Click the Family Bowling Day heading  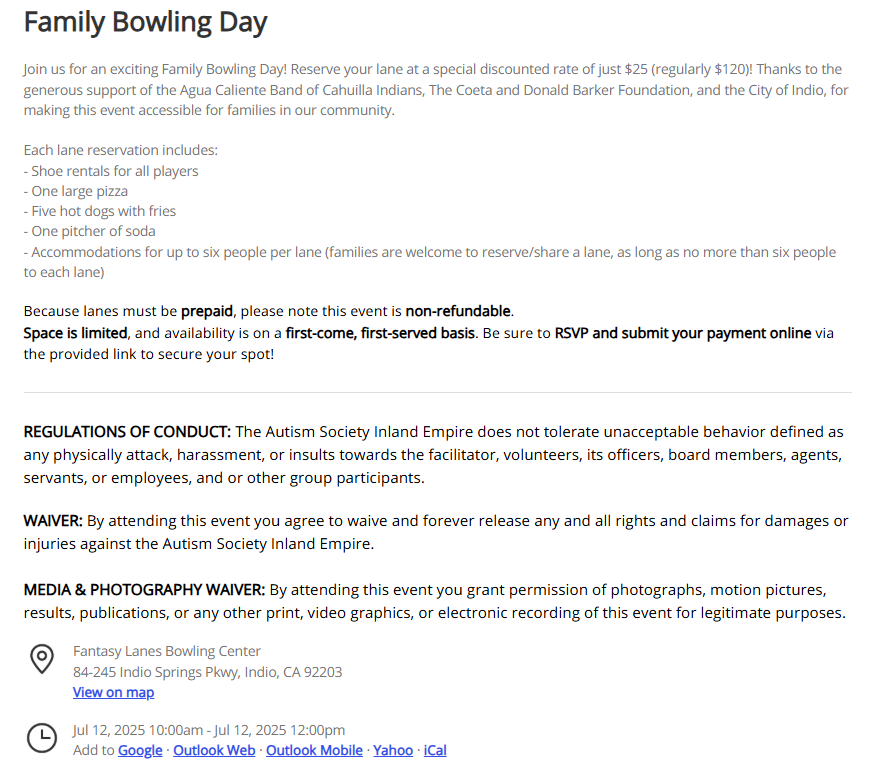[146, 23]
